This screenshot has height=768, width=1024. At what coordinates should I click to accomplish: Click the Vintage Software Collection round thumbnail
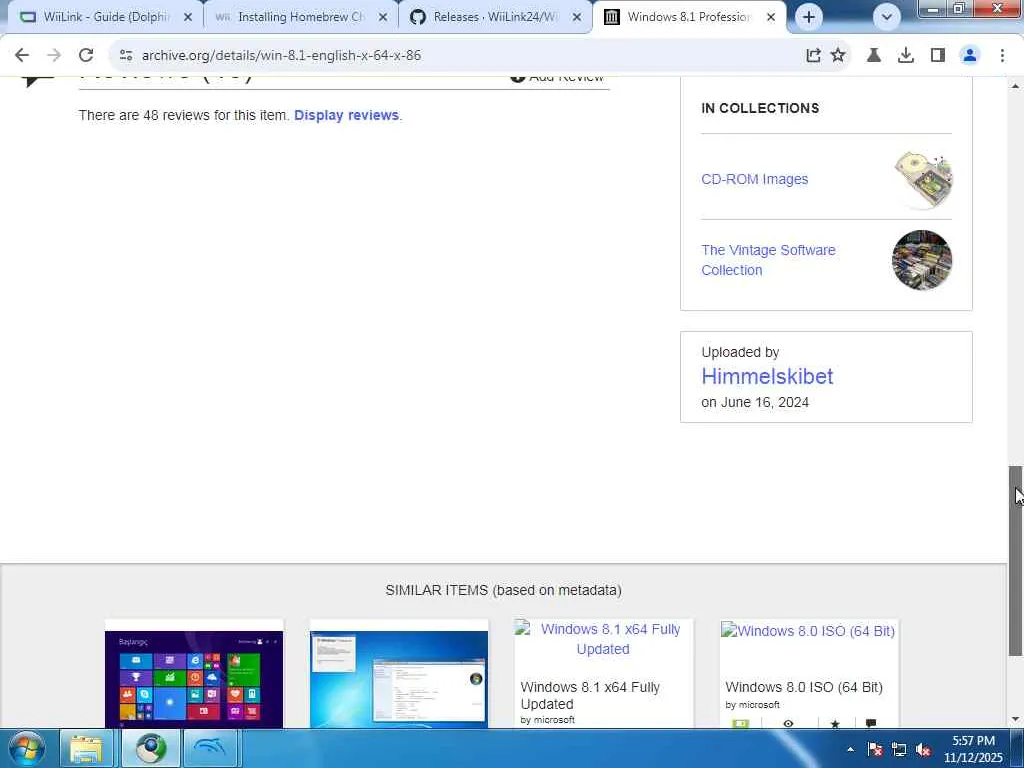tap(922, 260)
